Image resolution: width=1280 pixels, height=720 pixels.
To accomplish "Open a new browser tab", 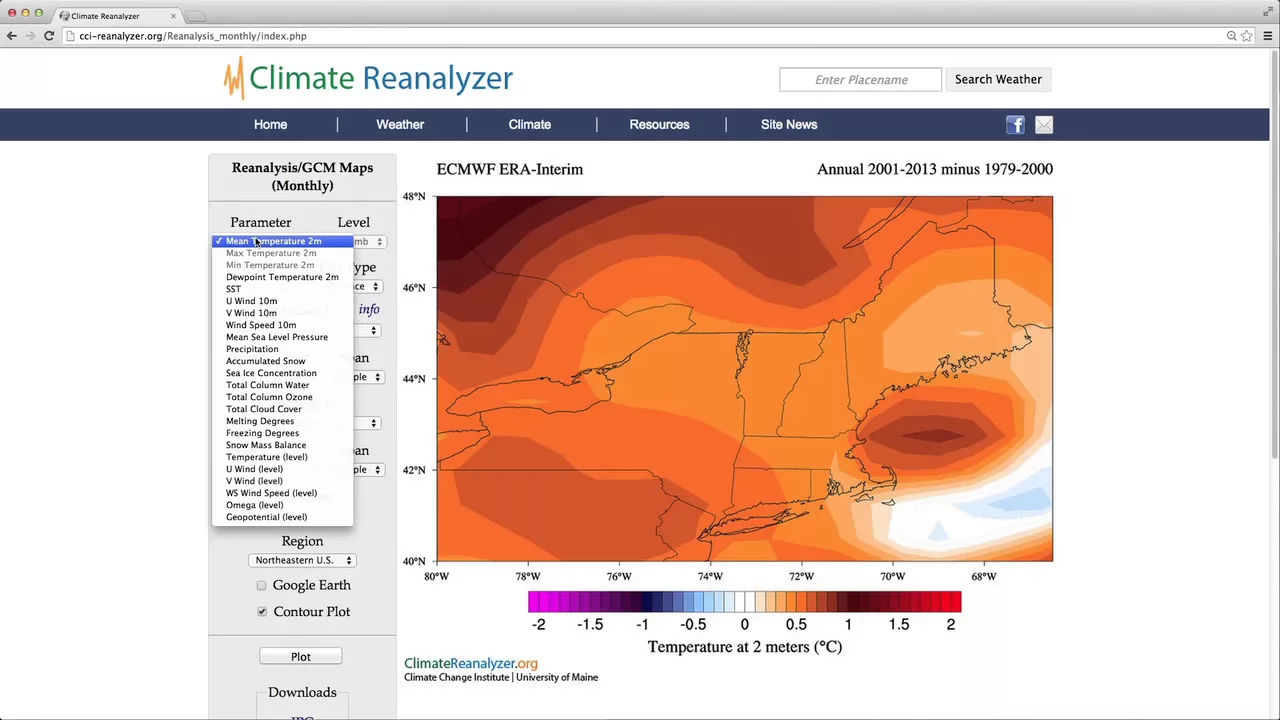I will tap(197, 16).
